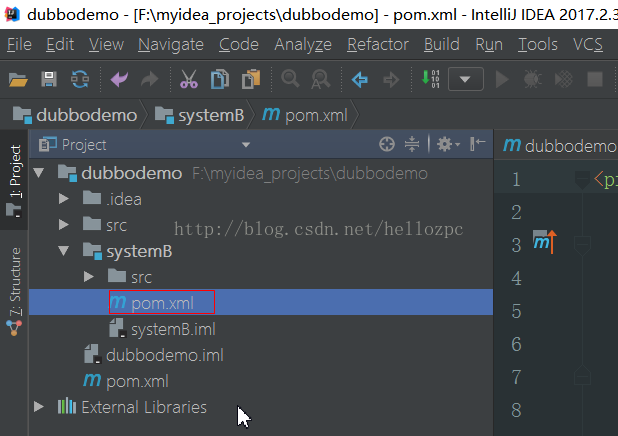Image resolution: width=618 pixels, height=436 pixels.
Task: Click line number 8 in gutter
Action: tap(516, 410)
